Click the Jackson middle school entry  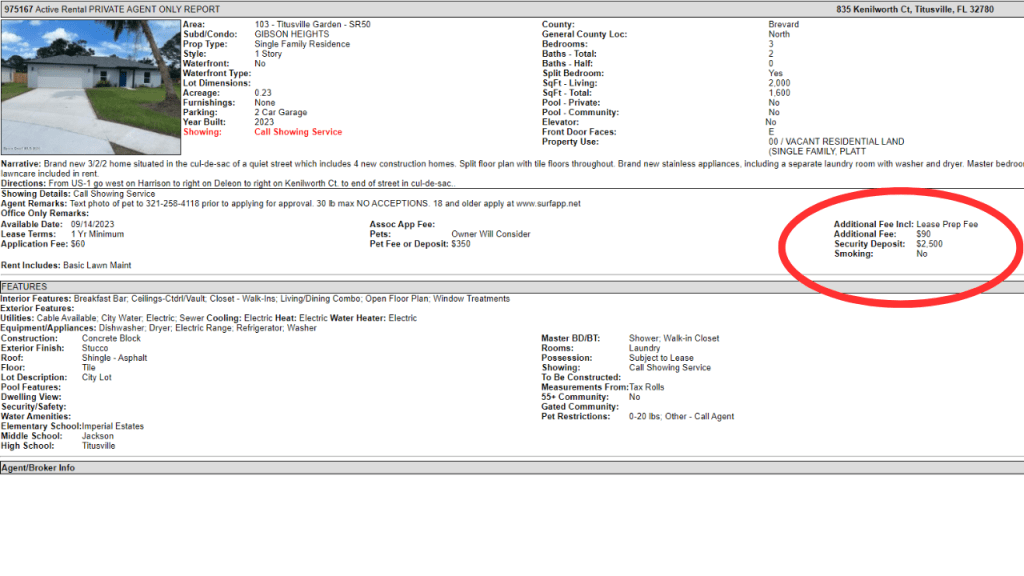pos(98,435)
